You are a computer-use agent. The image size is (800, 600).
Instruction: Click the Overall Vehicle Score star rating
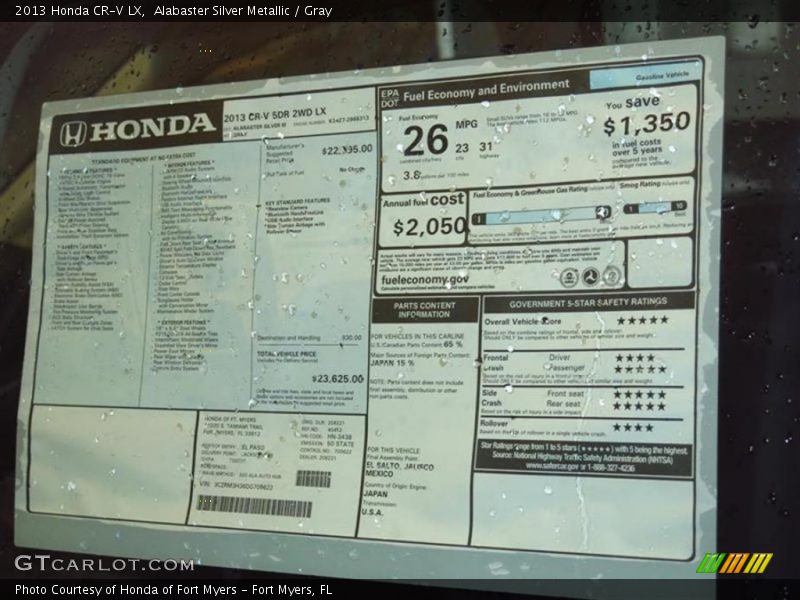point(642,320)
